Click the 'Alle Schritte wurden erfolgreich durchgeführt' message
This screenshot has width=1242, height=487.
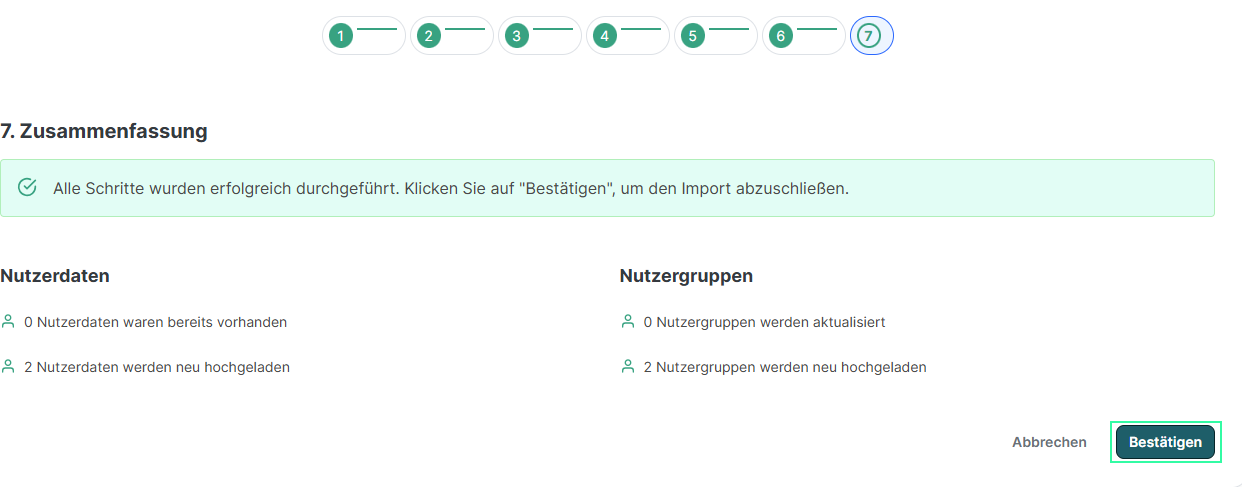pyautogui.click(x=450, y=188)
